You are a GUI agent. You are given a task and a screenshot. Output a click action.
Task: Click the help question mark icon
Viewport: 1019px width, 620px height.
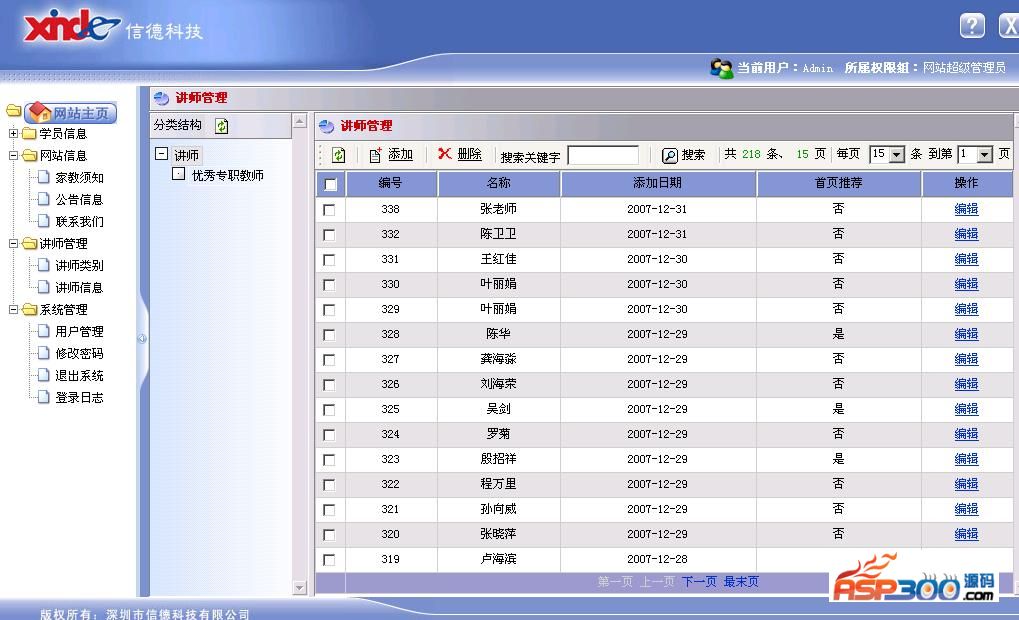pyautogui.click(x=971, y=26)
